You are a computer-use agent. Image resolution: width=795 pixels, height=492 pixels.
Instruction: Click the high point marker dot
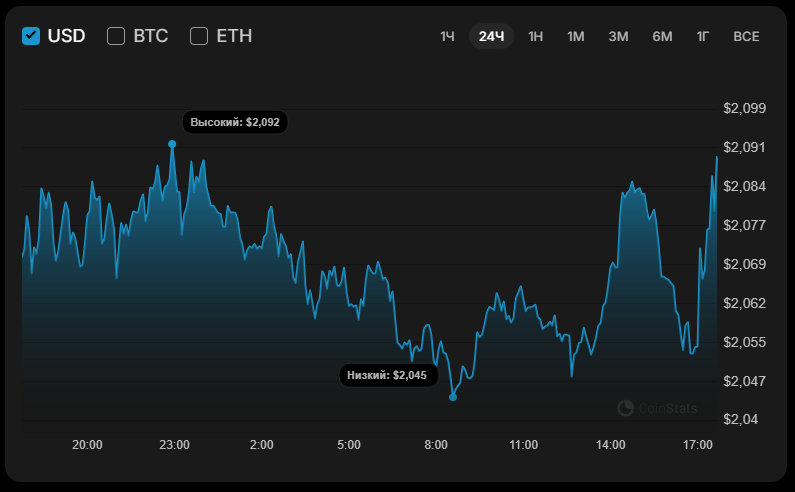point(172,144)
